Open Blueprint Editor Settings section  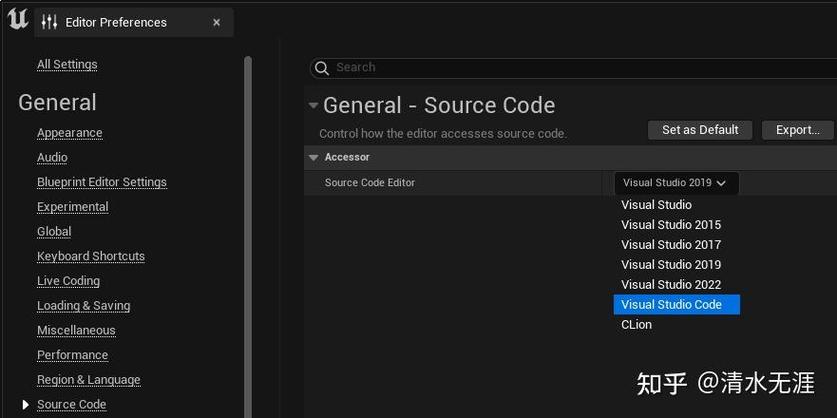click(102, 182)
